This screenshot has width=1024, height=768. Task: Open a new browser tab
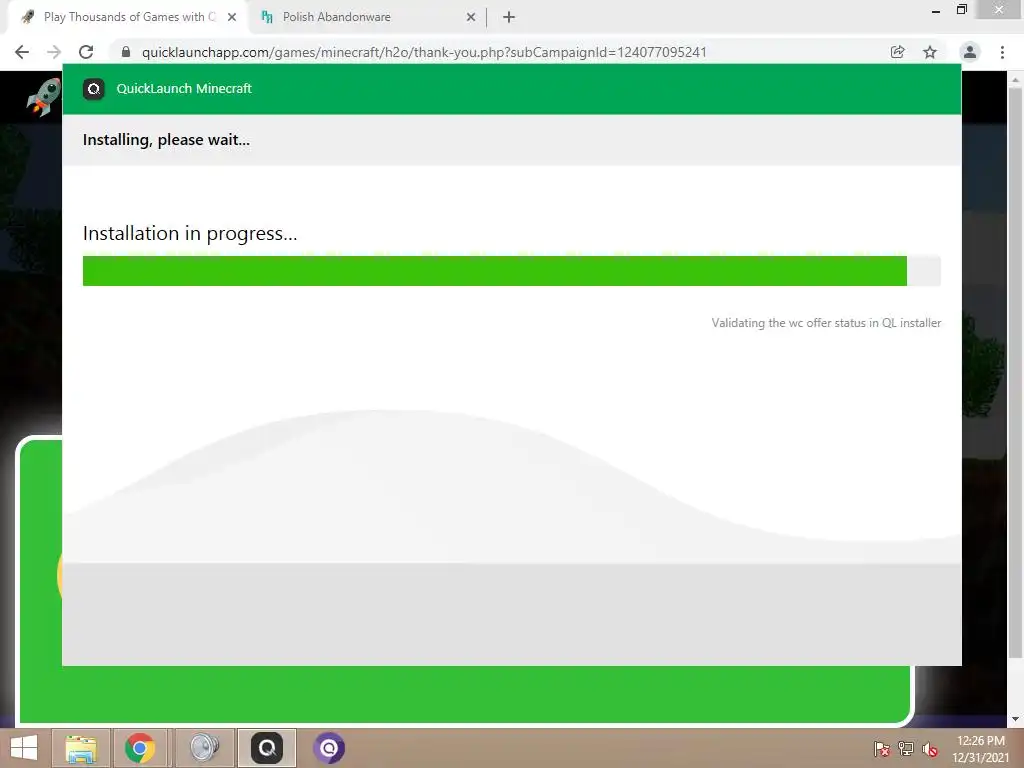click(x=509, y=17)
